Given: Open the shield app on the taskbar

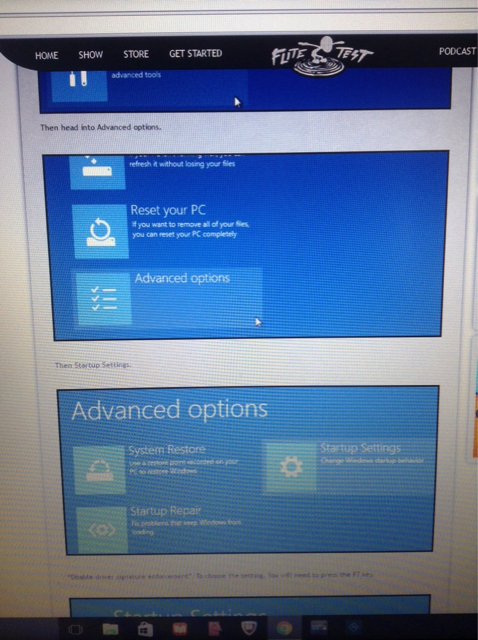Looking at the screenshot, I should pyautogui.click(x=249, y=628).
